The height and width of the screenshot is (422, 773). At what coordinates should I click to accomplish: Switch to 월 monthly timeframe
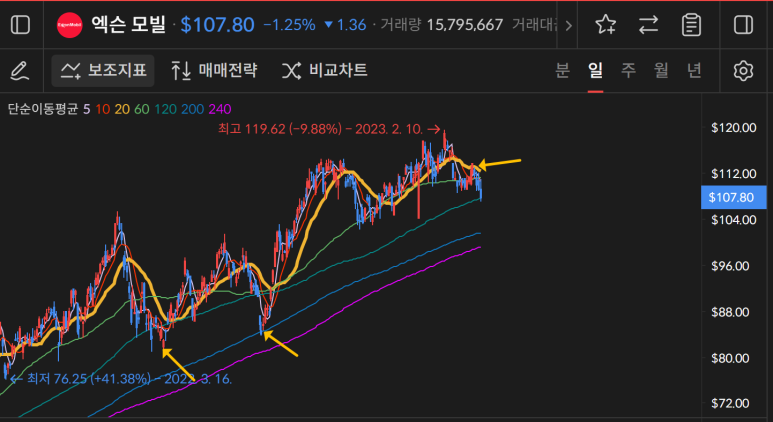[x=661, y=70]
